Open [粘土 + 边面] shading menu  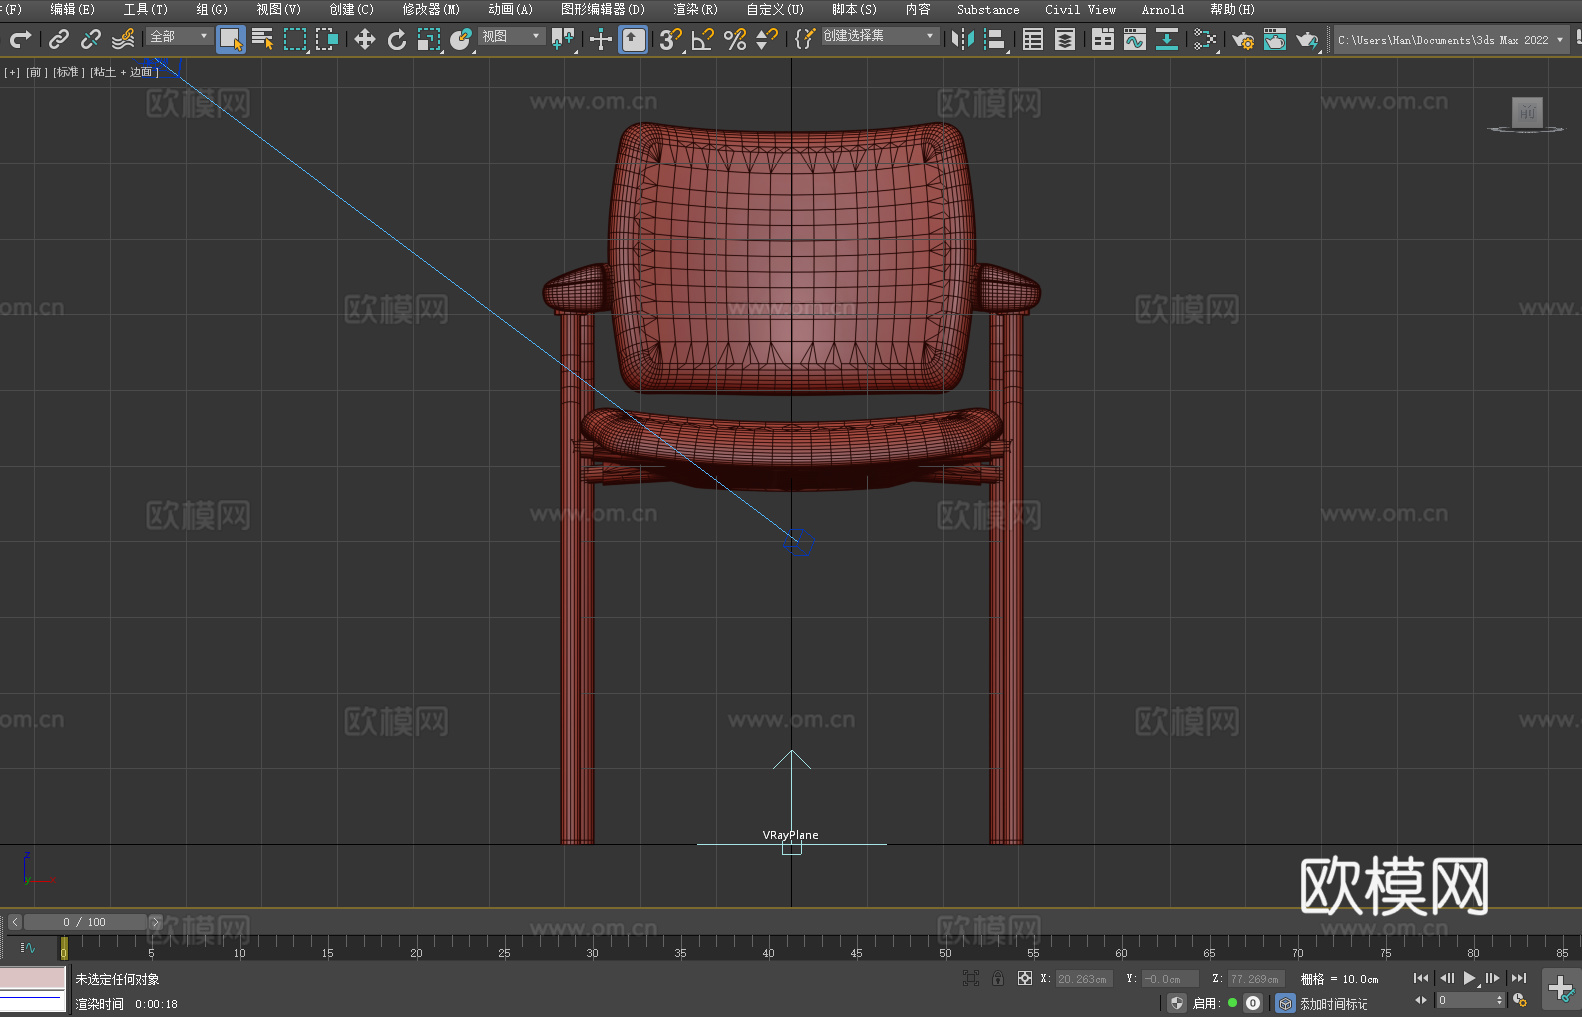(x=124, y=72)
